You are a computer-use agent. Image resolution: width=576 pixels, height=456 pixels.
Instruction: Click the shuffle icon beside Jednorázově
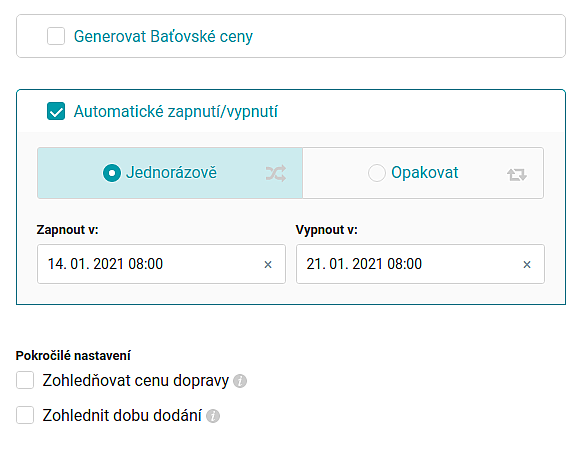pyautogui.click(x=276, y=173)
